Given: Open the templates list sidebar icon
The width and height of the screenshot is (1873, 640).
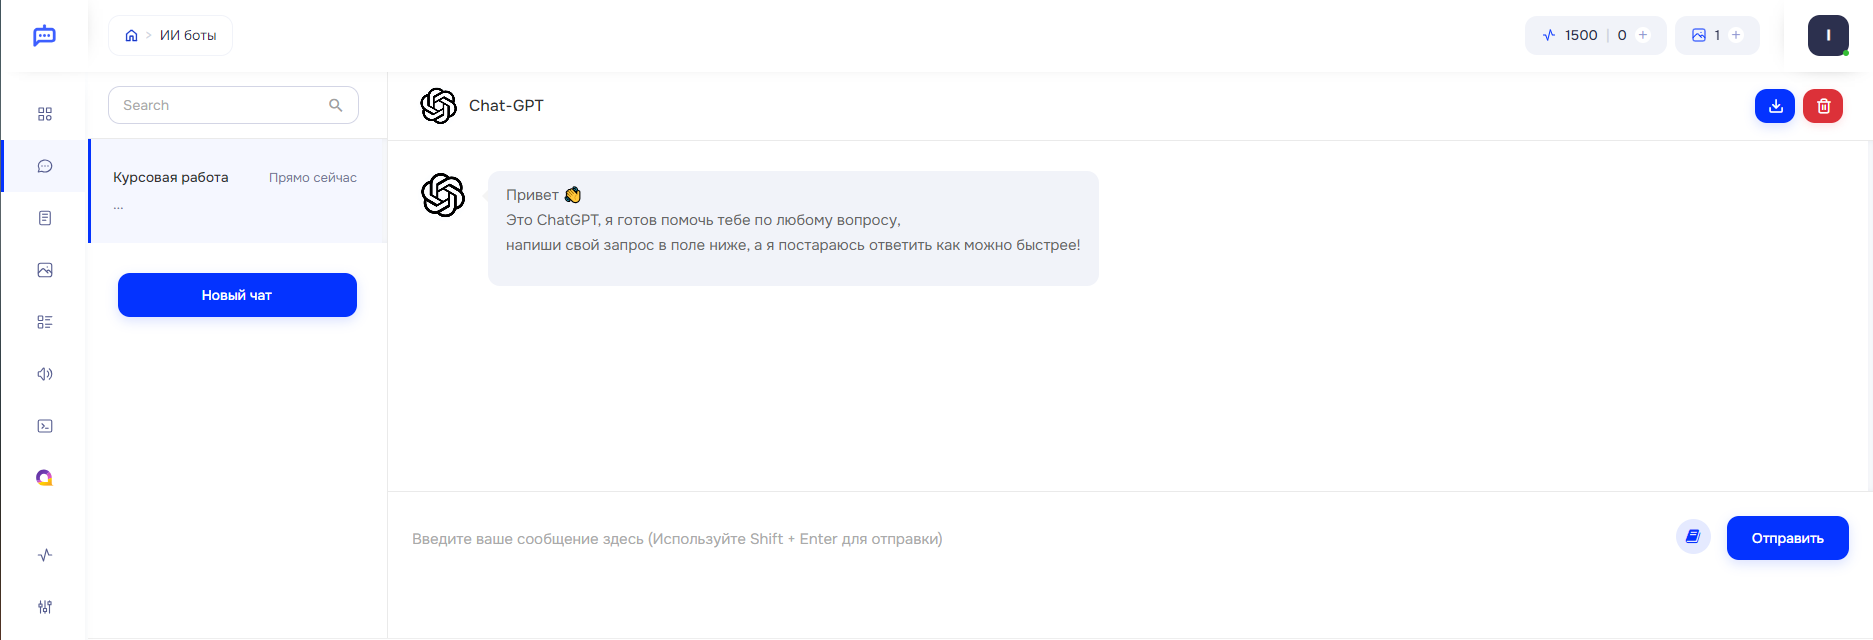Looking at the screenshot, I should pyautogui.click(x=45, y=322).
